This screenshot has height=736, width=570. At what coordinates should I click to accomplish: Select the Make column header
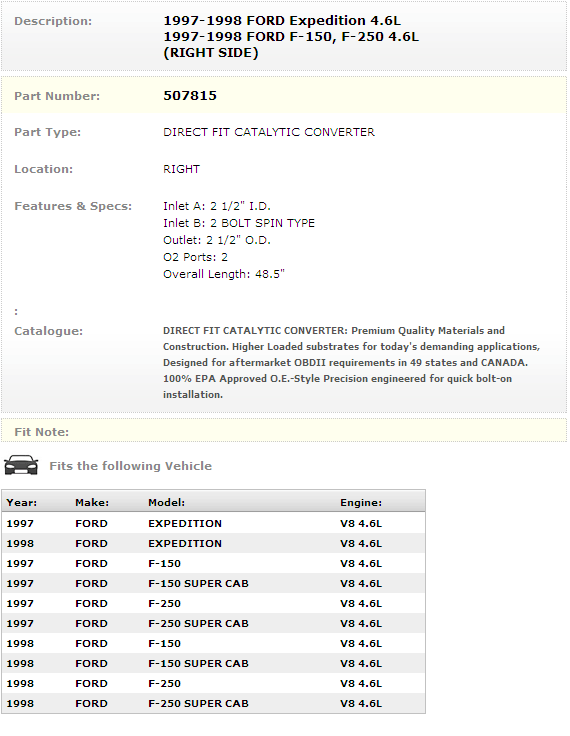[x=92, y=503]
